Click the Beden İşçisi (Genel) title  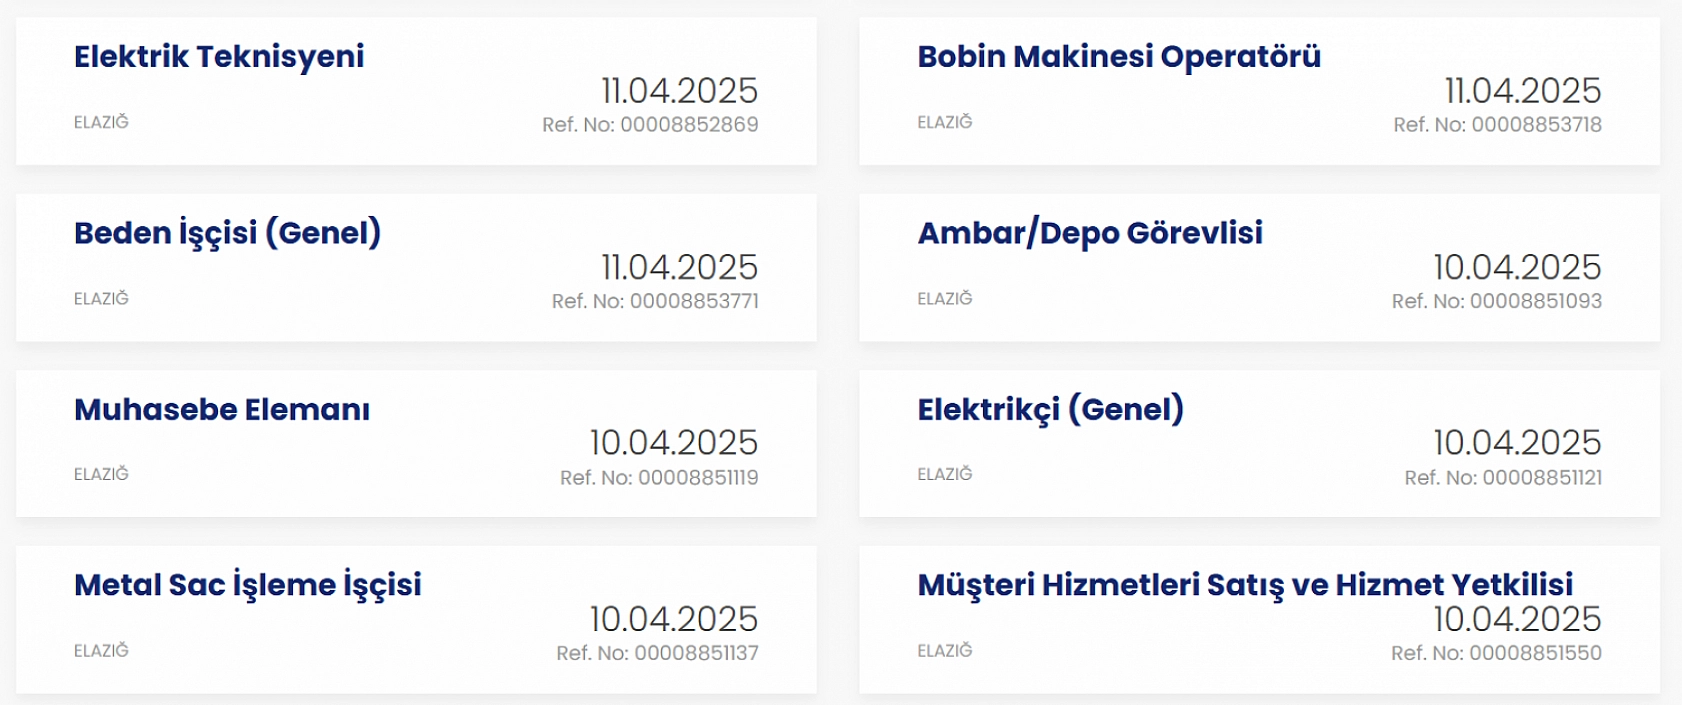(227, 233)
